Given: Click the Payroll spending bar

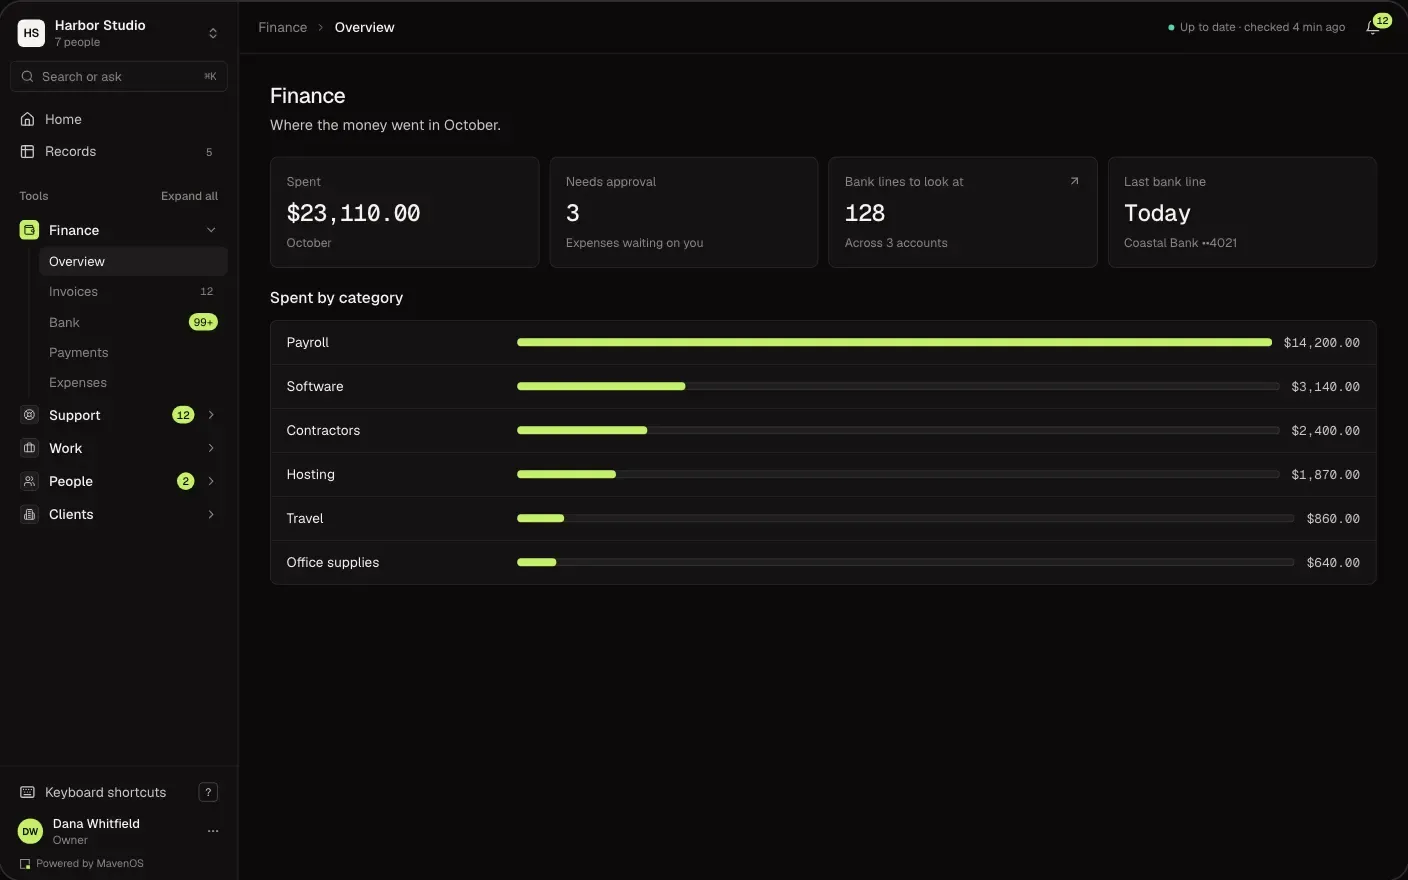Looking at the screenshot, I should (894, 342).
